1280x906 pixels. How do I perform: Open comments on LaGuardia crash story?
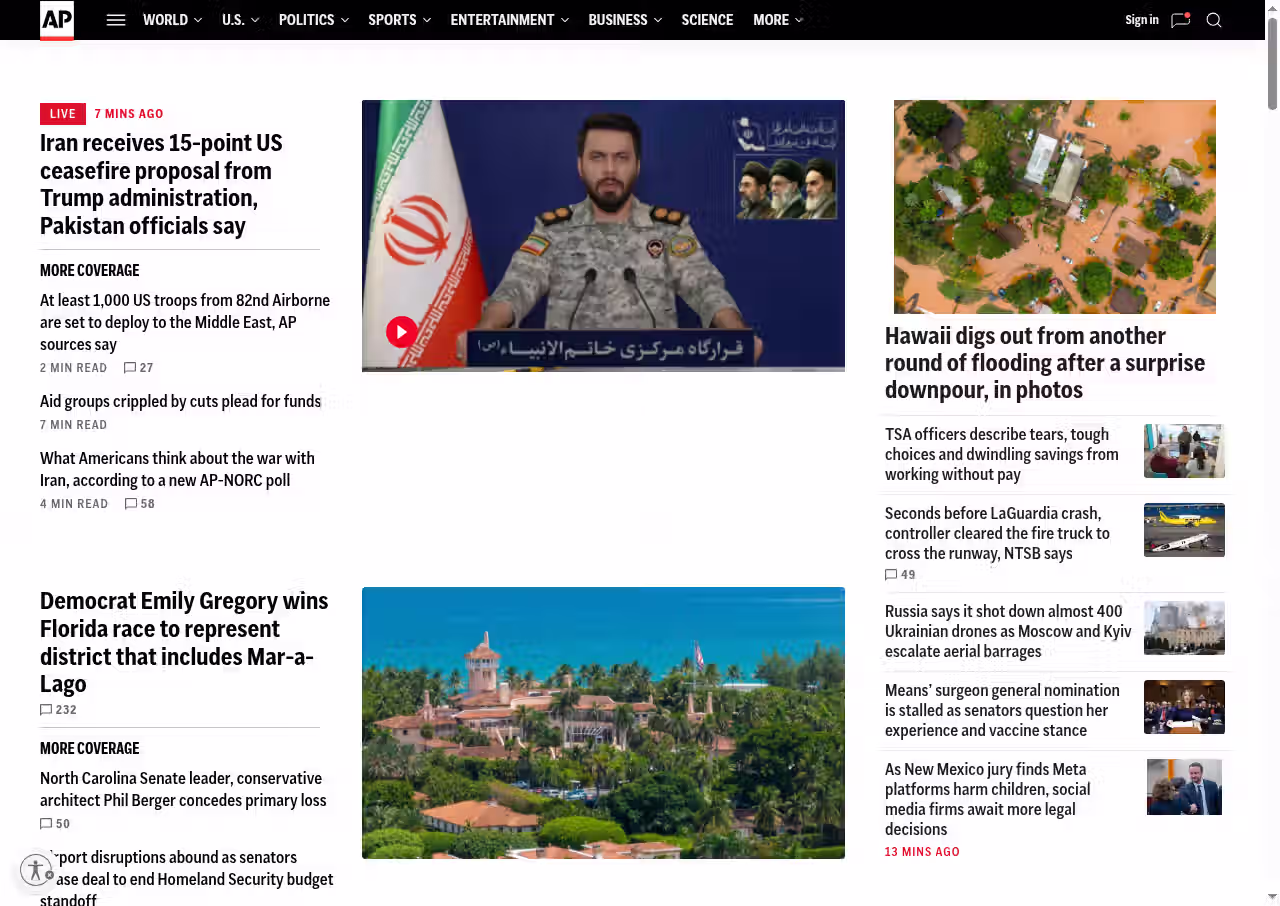pyautogui.click(x=900, y=575)
